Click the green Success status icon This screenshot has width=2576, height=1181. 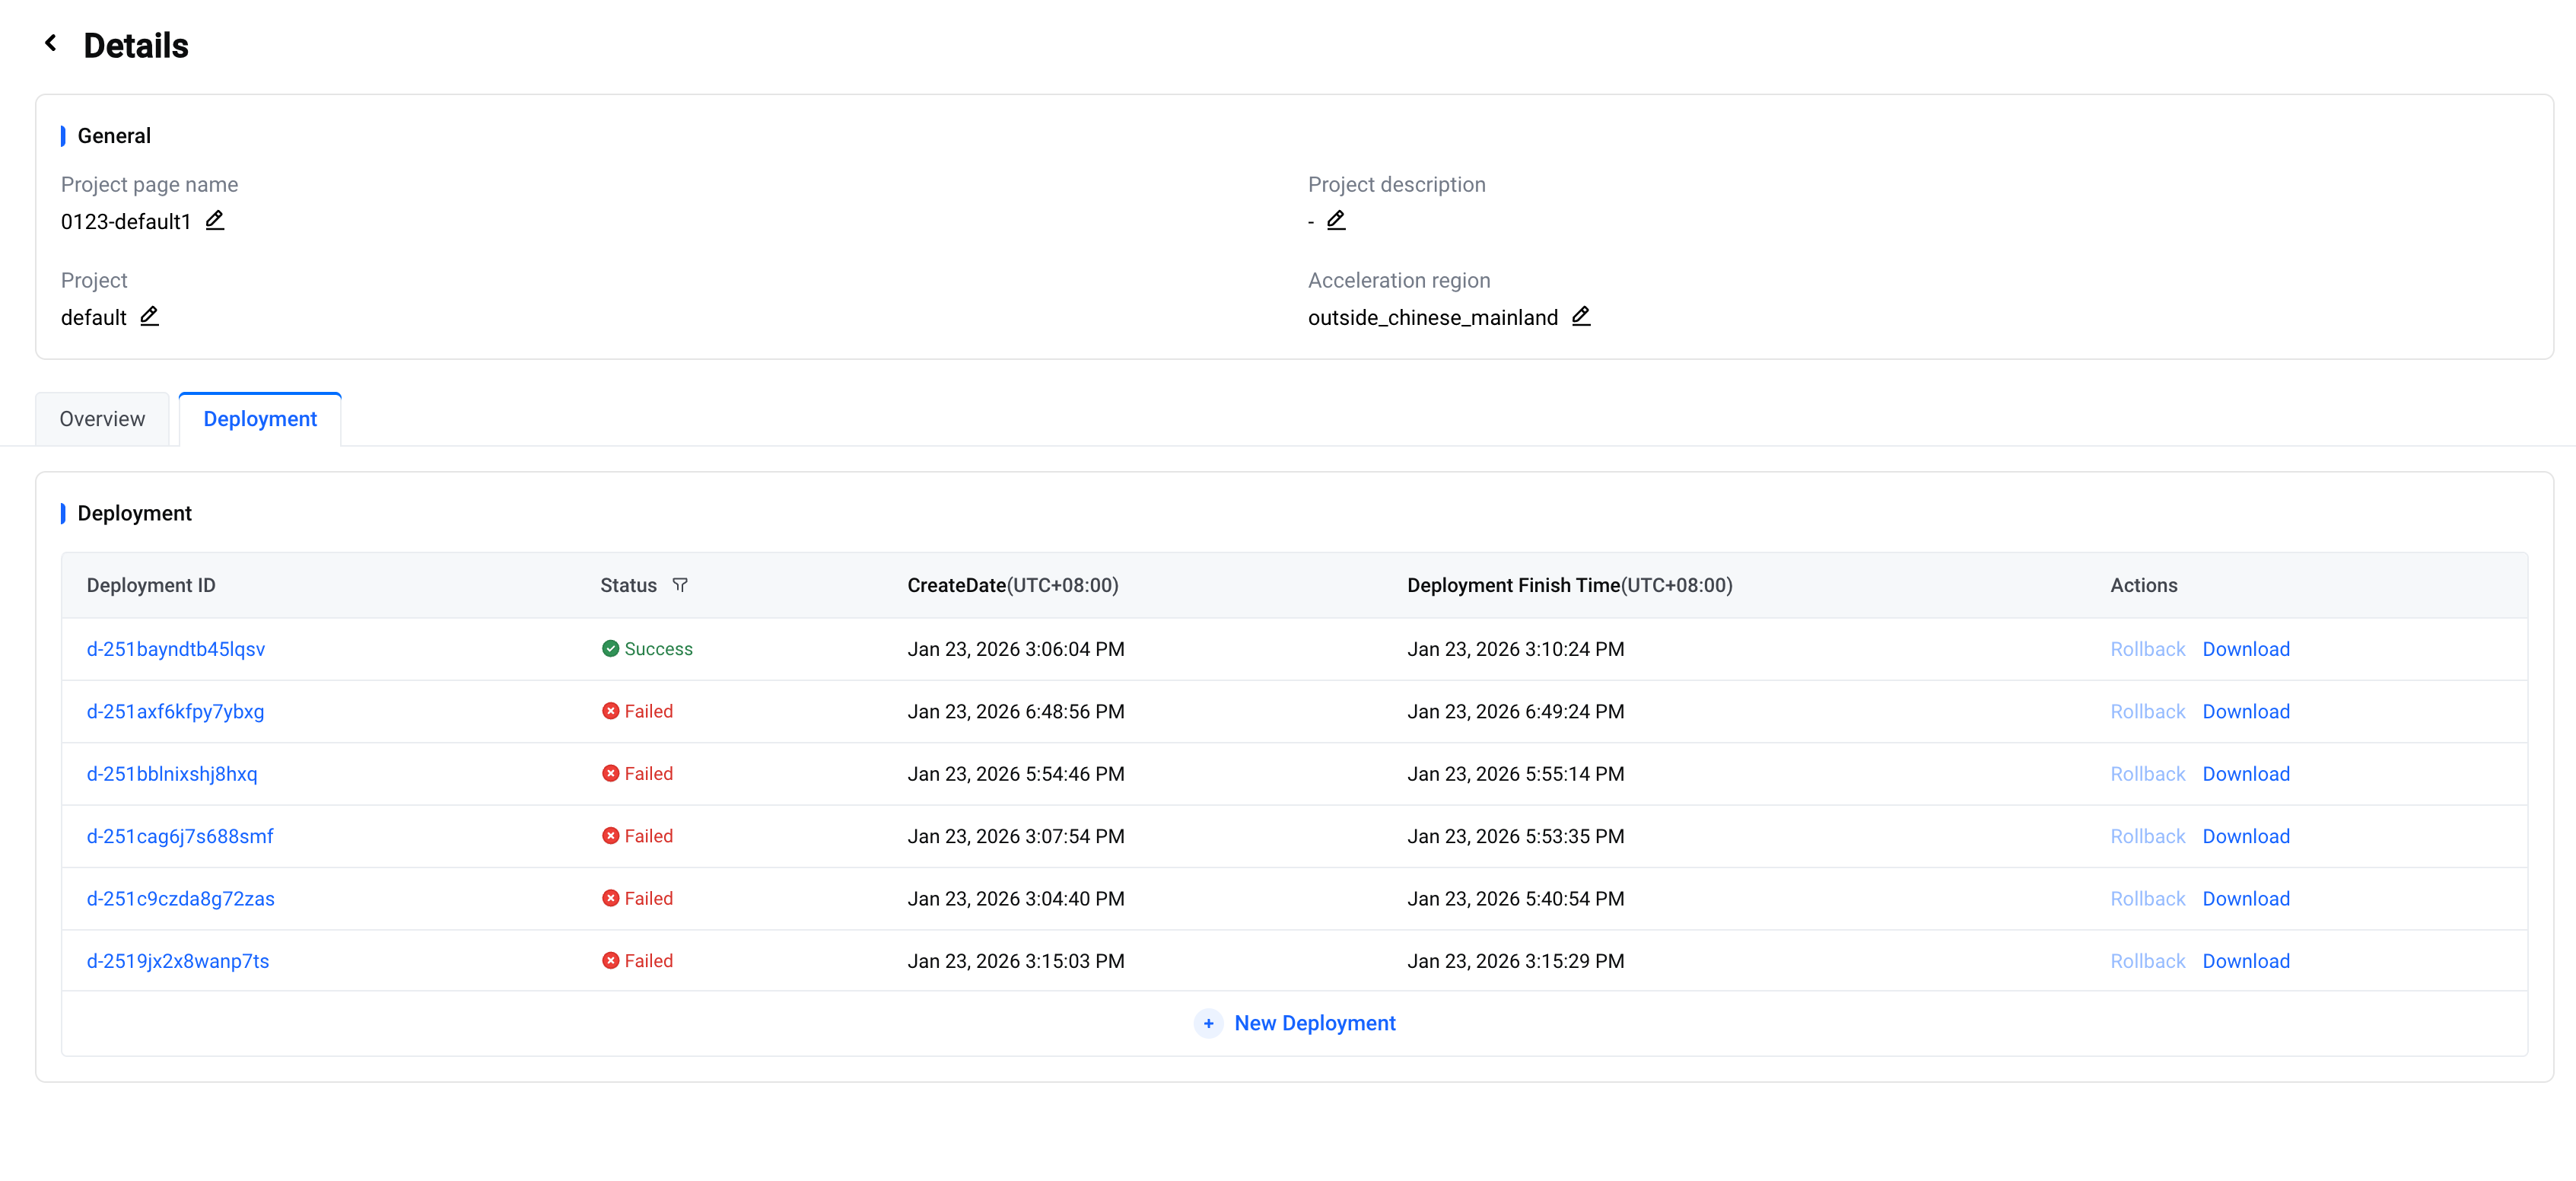(610, 649)
